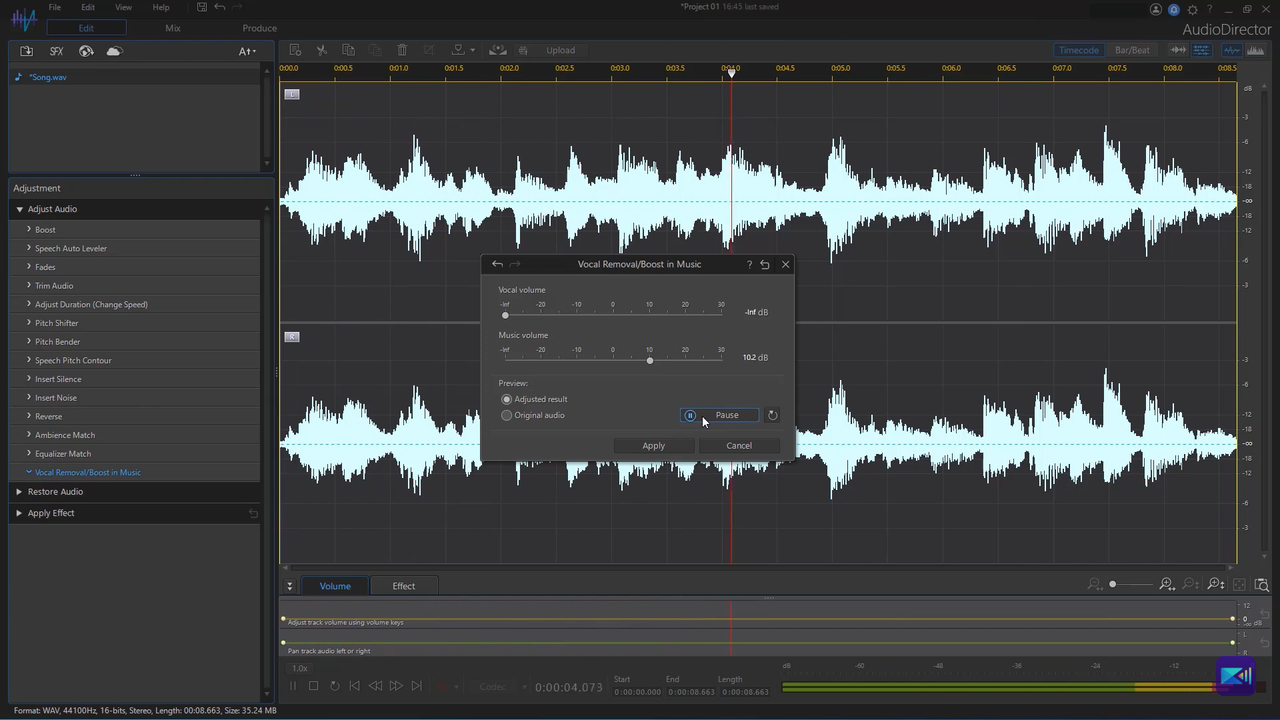1280x720 pixels.
Task: Apply the Vocal Removal settings
Action: [x=653, y=445]
